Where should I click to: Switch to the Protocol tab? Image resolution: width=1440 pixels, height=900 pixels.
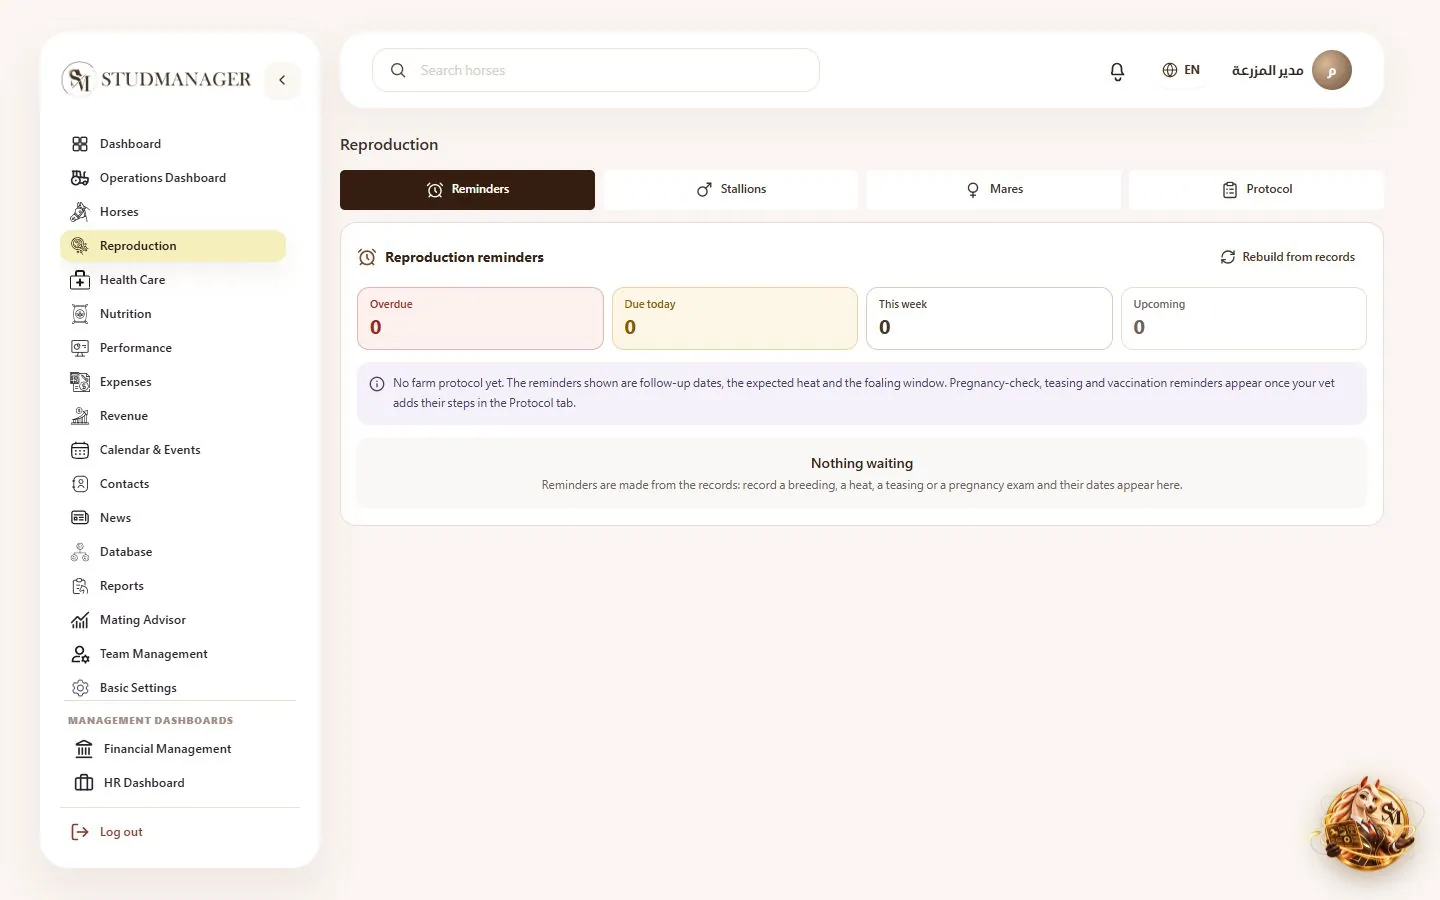point(1257,190)
